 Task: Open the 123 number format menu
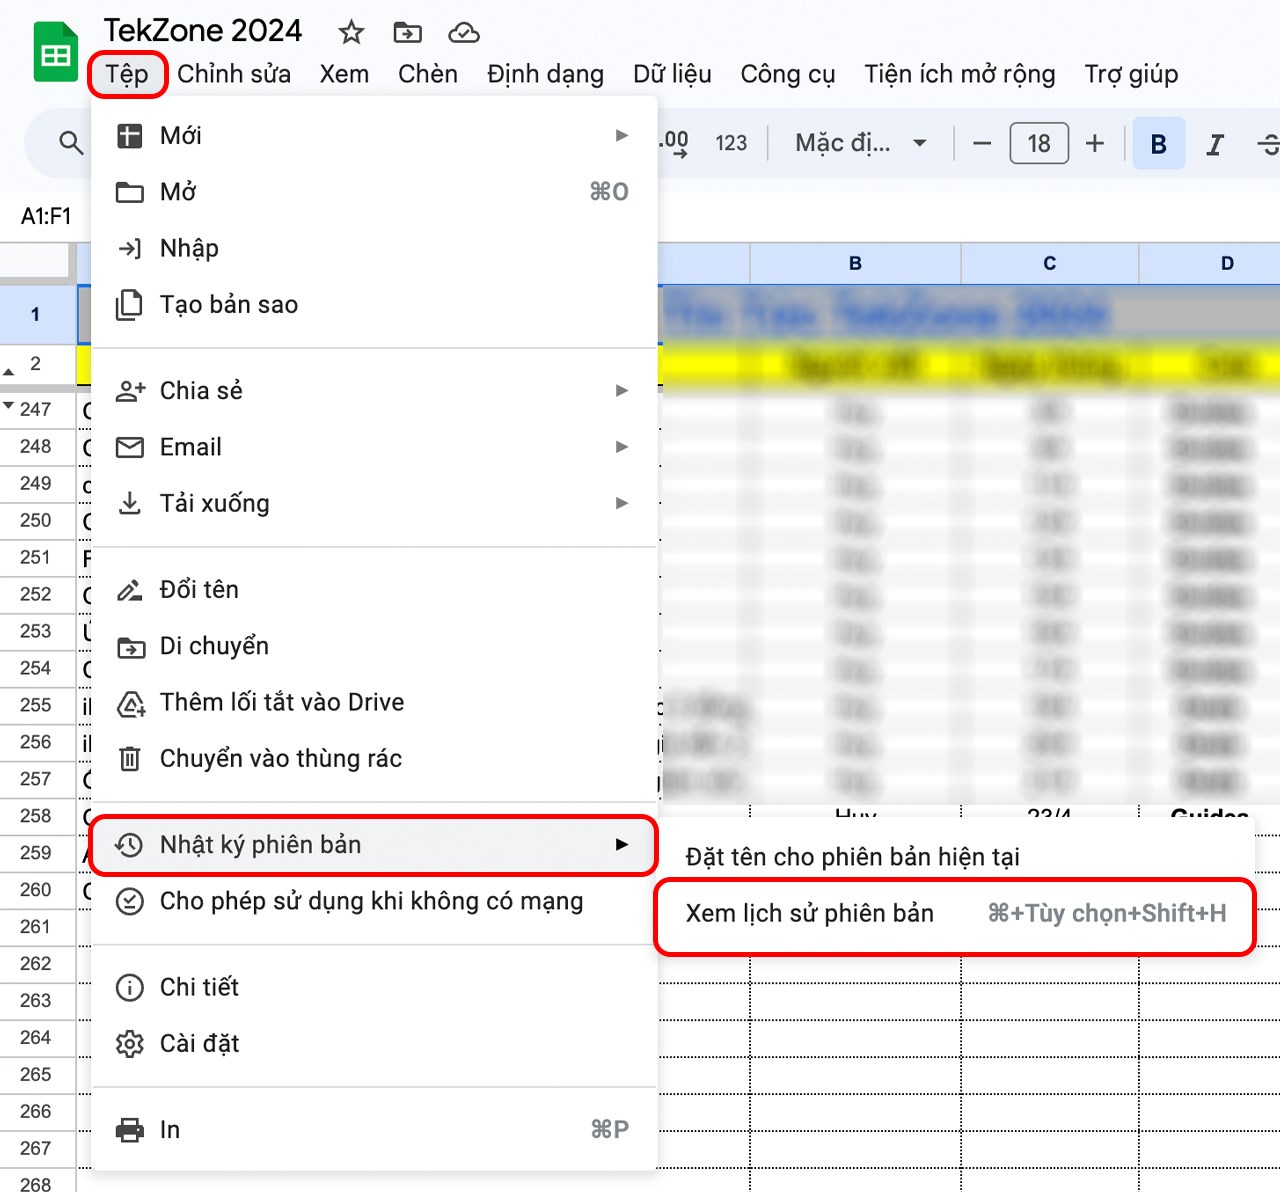(731, 143)
